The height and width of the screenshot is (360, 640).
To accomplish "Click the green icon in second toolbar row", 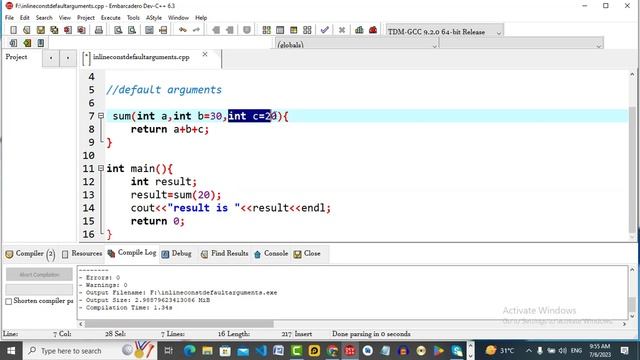I will pyautogui.click(x=27, y=43).
